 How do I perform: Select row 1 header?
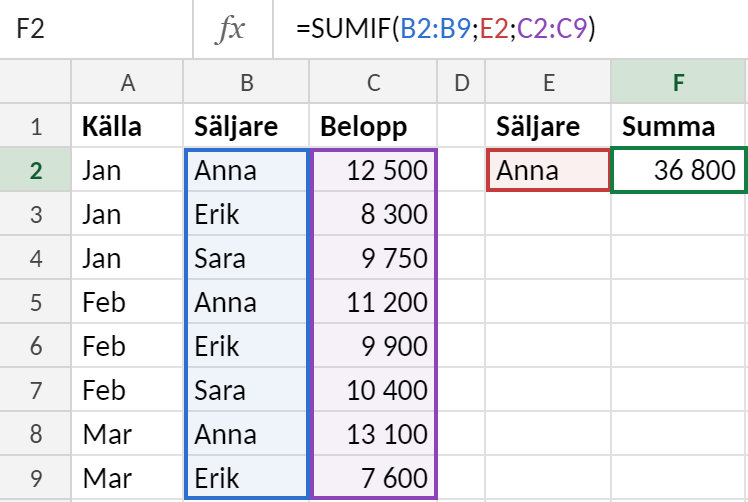tap(35, 126)
